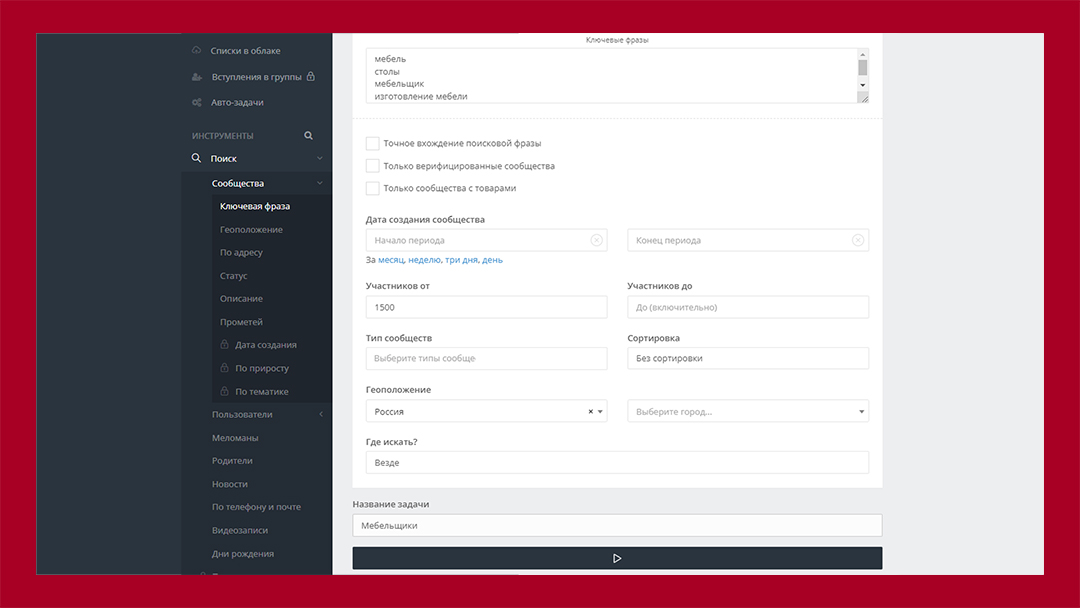Click the Название задачи input field

617,525
